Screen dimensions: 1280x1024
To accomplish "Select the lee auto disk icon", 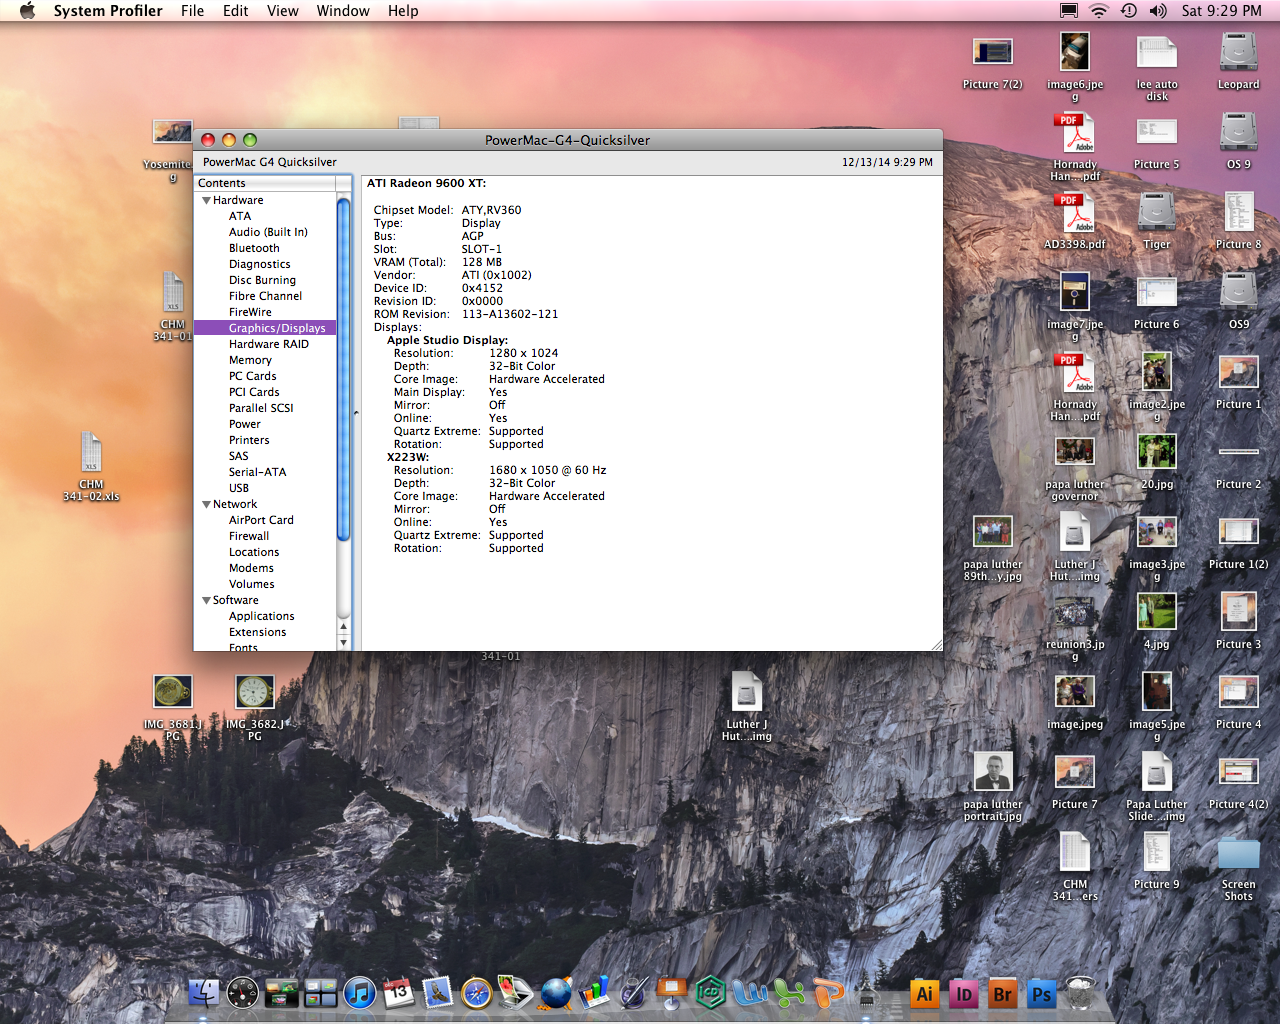I will tap(1157, 52).
